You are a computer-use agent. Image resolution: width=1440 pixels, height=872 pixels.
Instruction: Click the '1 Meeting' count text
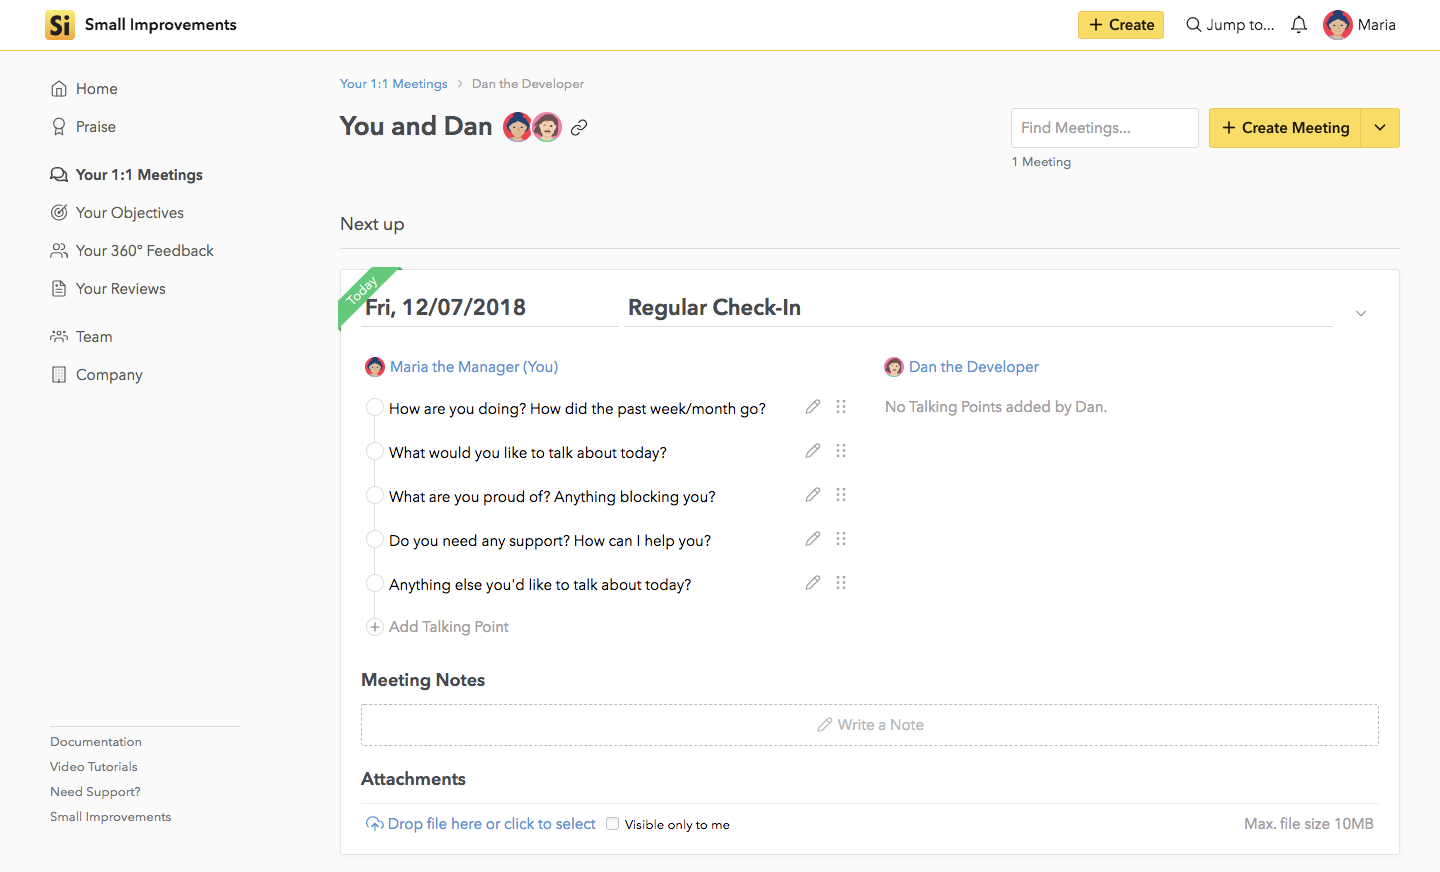pyautogui.click(x=1041, y=162)
